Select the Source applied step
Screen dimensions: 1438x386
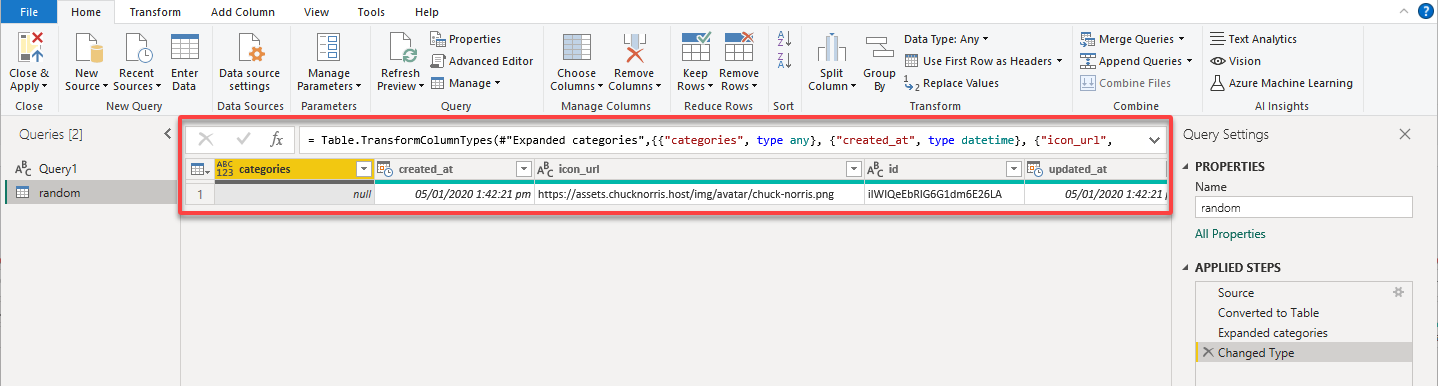1303,293
